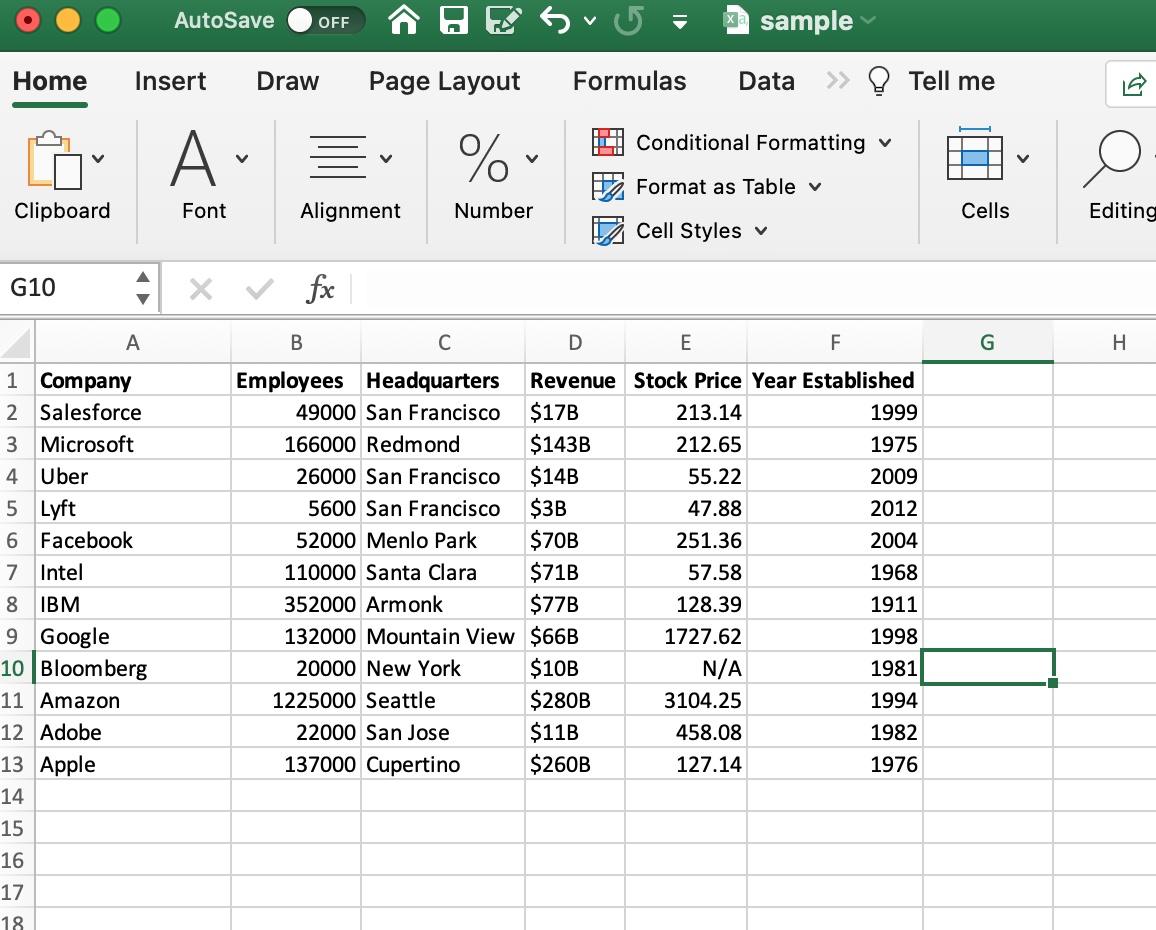Viewport: 1156px width, 930px height.
Task: Select row 10 header
Action: 16,668
